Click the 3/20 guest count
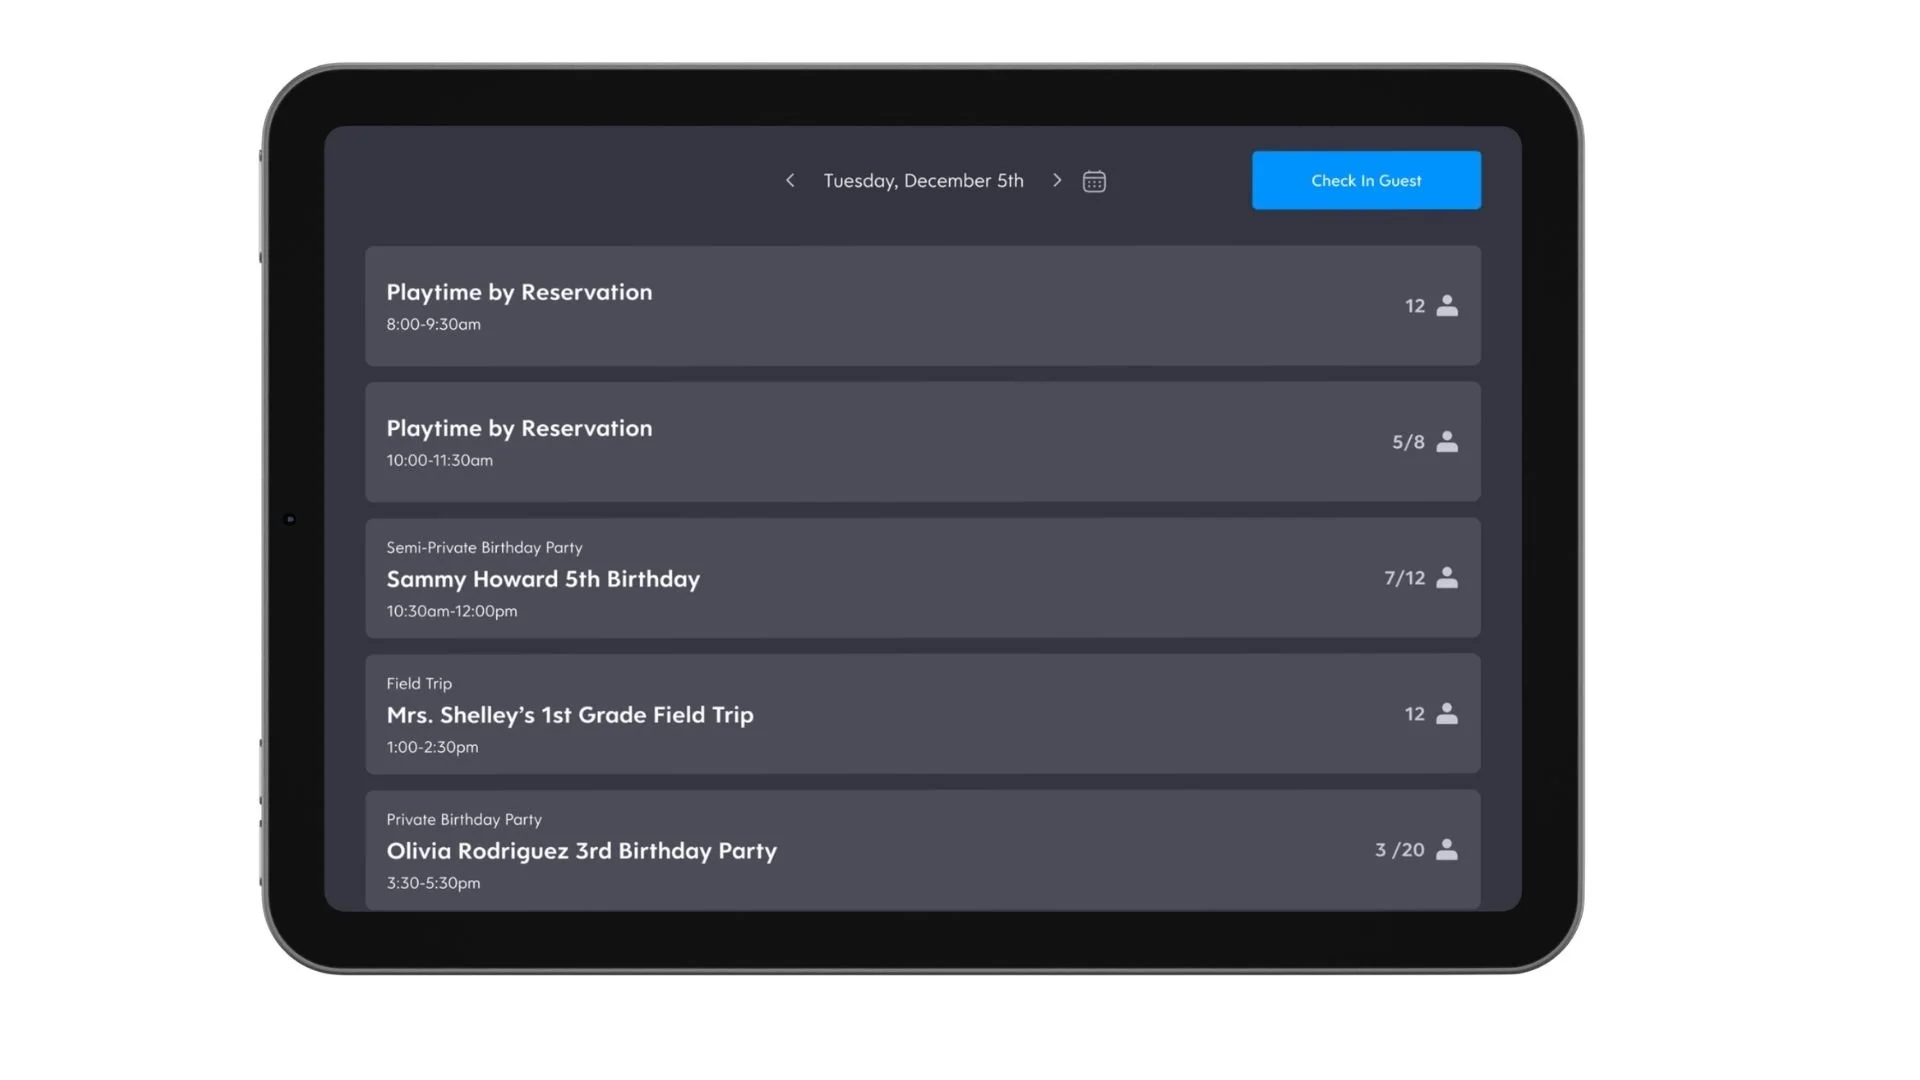The width and height of the screenshot is (1920, 1080). coord(1399,850)
